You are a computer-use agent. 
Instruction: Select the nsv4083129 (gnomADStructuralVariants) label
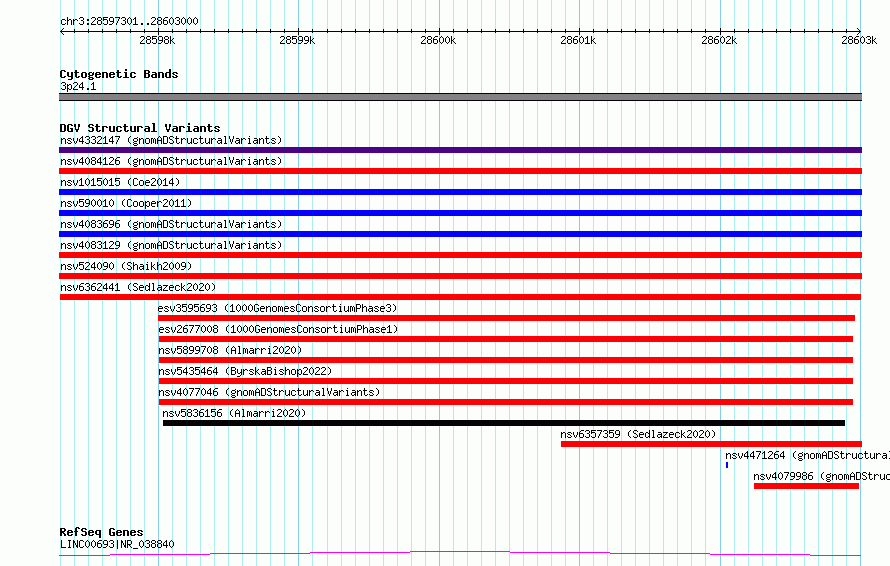171,245
